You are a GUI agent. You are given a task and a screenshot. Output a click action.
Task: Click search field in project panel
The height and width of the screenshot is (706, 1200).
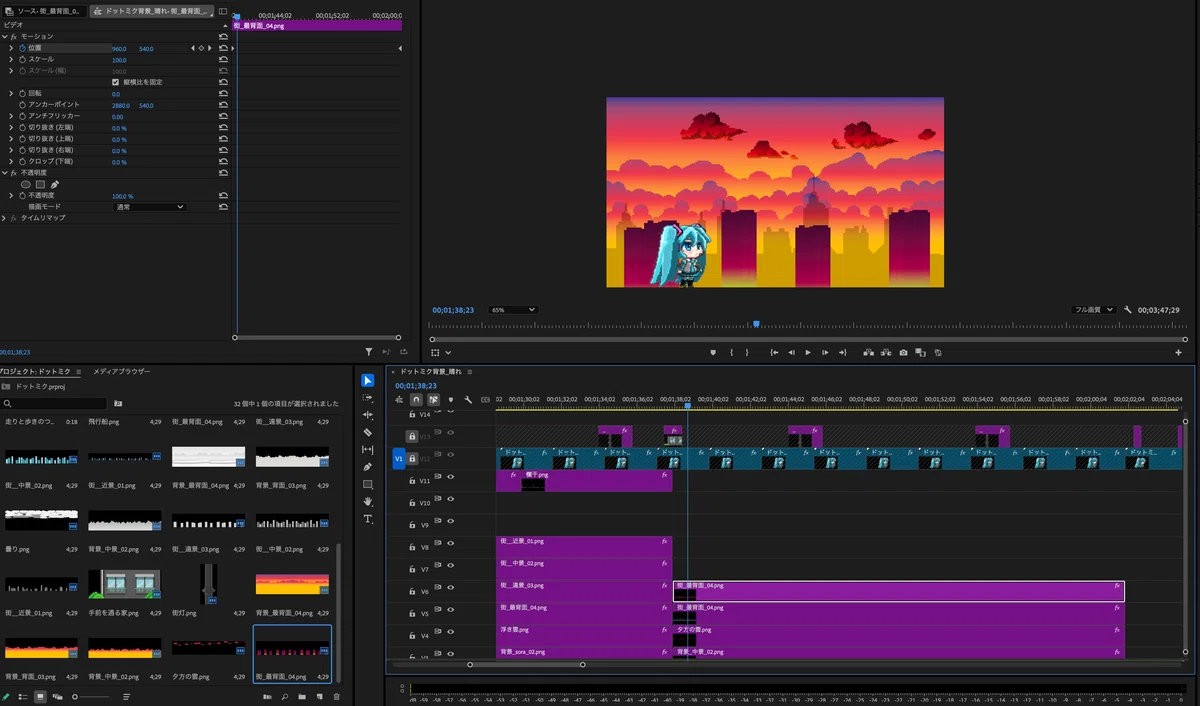(x=55, y=403)
